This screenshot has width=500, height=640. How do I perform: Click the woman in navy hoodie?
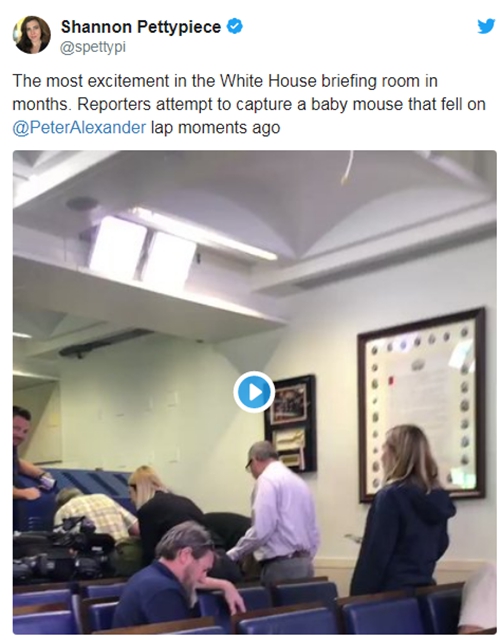tap(403, 510)
